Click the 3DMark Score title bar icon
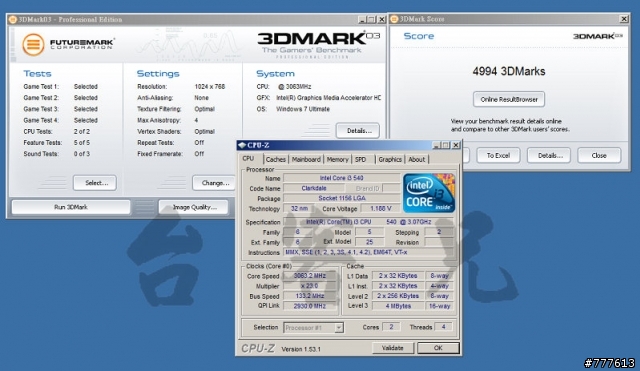This screenshot has height=371, width=640. (x=394, y=19)
